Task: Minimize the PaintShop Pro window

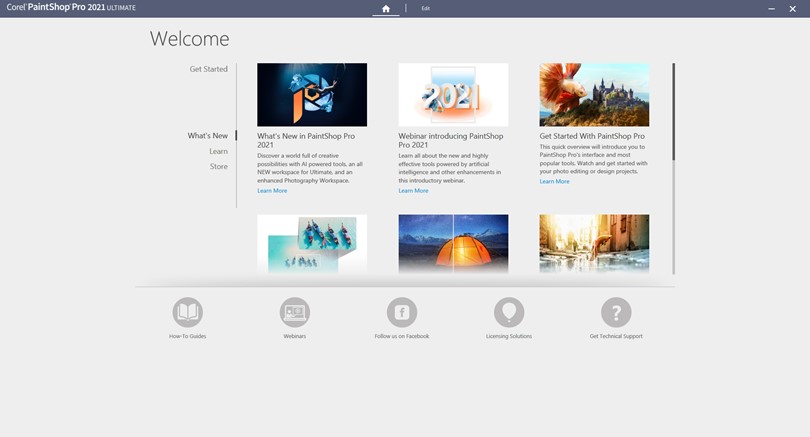Action: (x=771, y=9)
